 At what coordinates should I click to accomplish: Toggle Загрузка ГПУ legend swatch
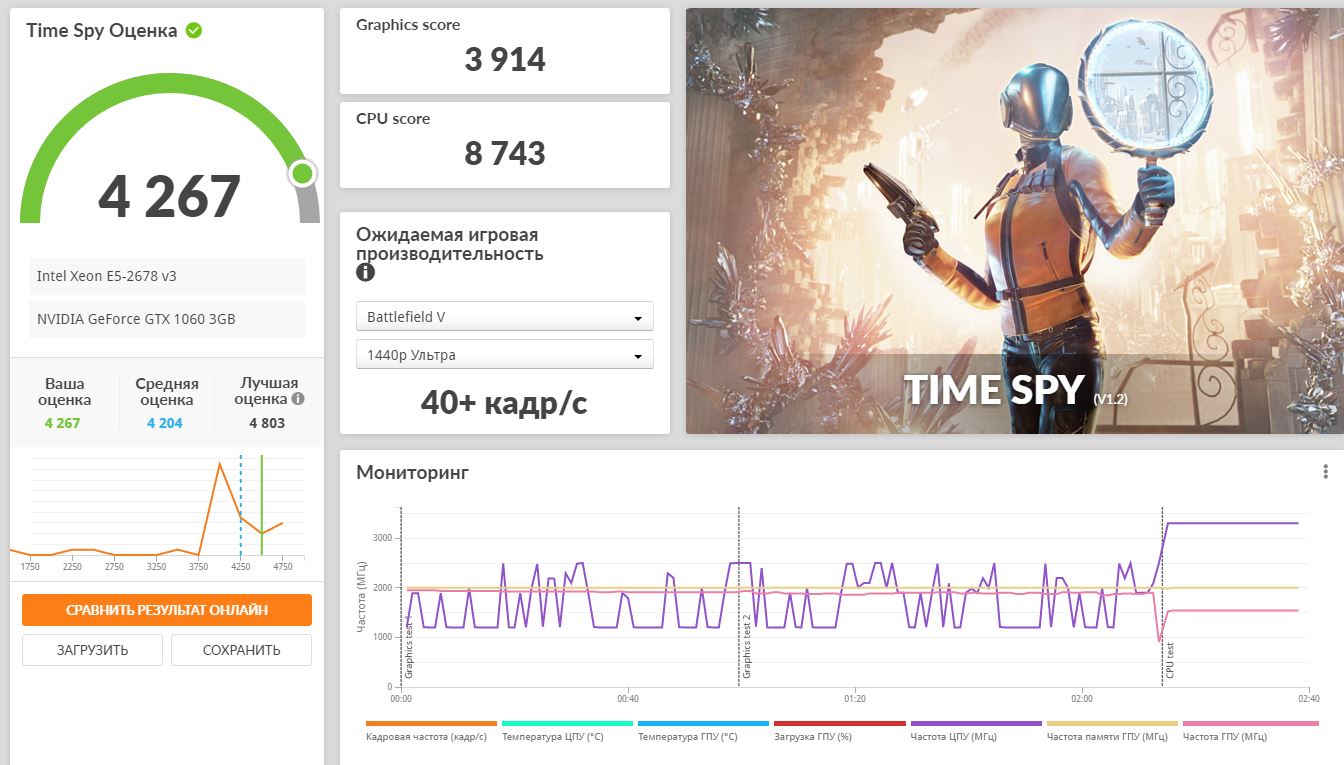(x=839, y=723)
